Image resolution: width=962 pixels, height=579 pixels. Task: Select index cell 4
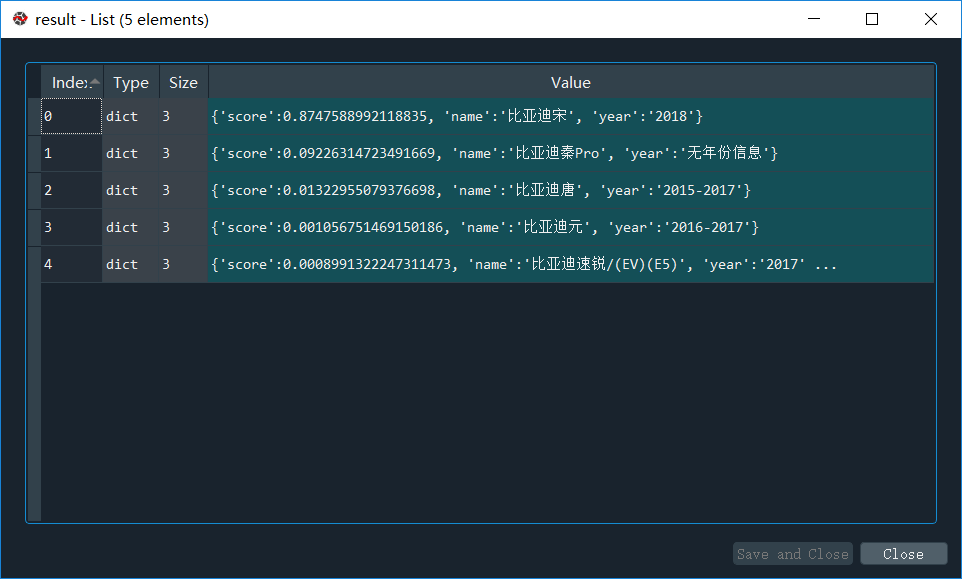click(71, 264)
